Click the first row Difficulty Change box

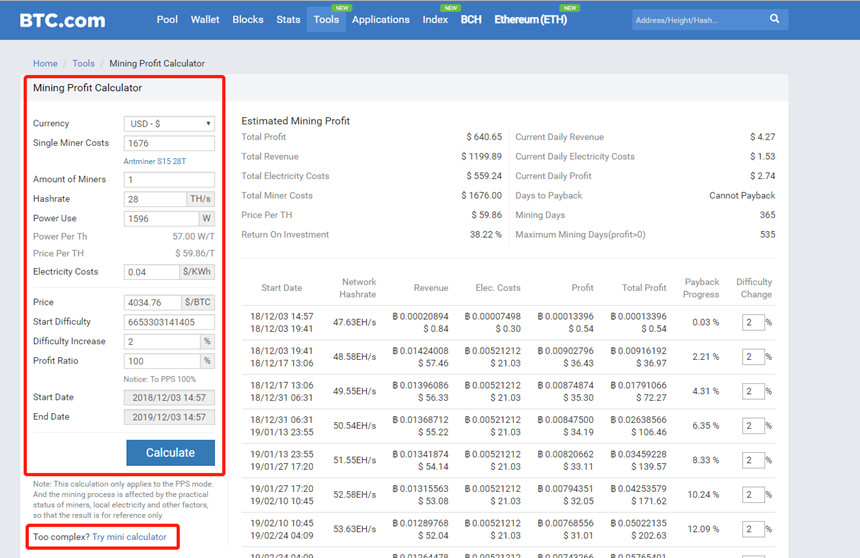click(x=752, y=322)
